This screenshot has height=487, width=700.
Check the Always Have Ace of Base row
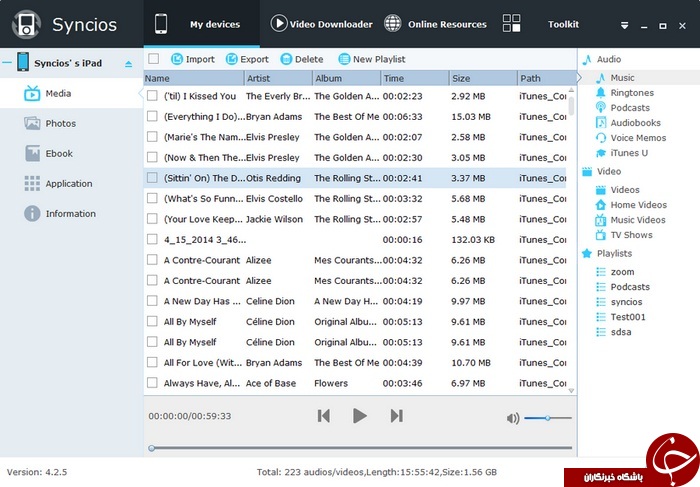pos(152,383)
